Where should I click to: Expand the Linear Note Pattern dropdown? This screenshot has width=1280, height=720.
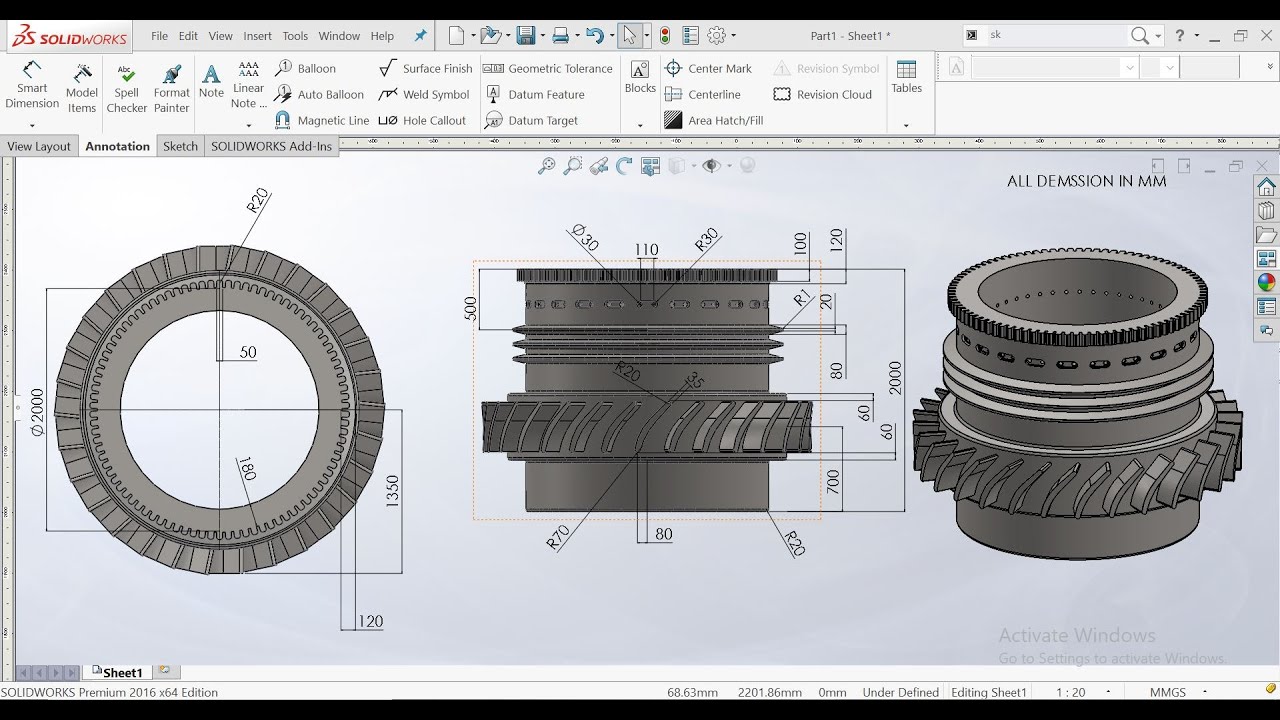coord(249,126)
